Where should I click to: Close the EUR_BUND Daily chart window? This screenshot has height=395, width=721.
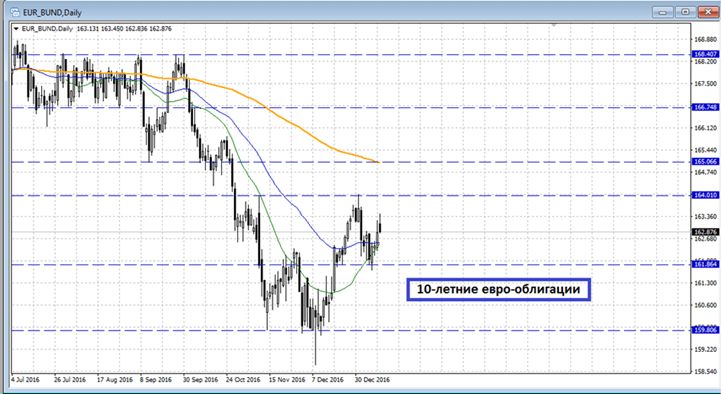(x=709, y=11)
